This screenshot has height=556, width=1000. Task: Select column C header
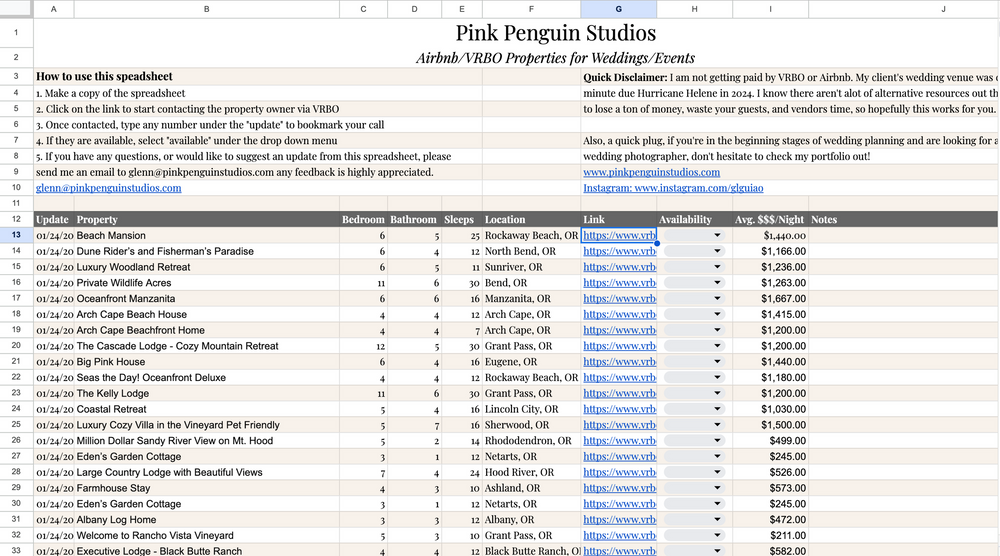tap(364, 9)
